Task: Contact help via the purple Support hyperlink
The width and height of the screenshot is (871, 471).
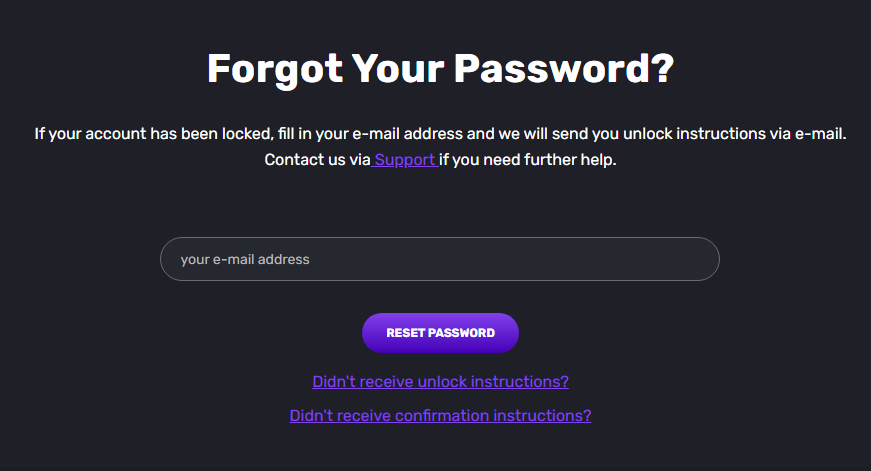Action: [x=405, y=160]
